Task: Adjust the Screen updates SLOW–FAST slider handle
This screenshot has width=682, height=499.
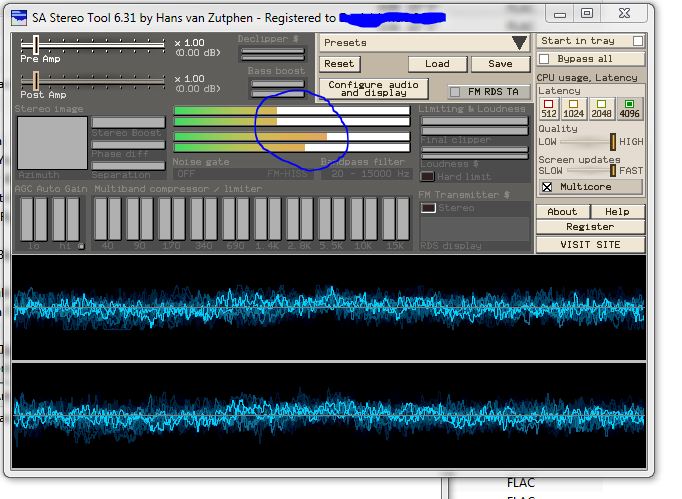Action: [x=612, y=171]
